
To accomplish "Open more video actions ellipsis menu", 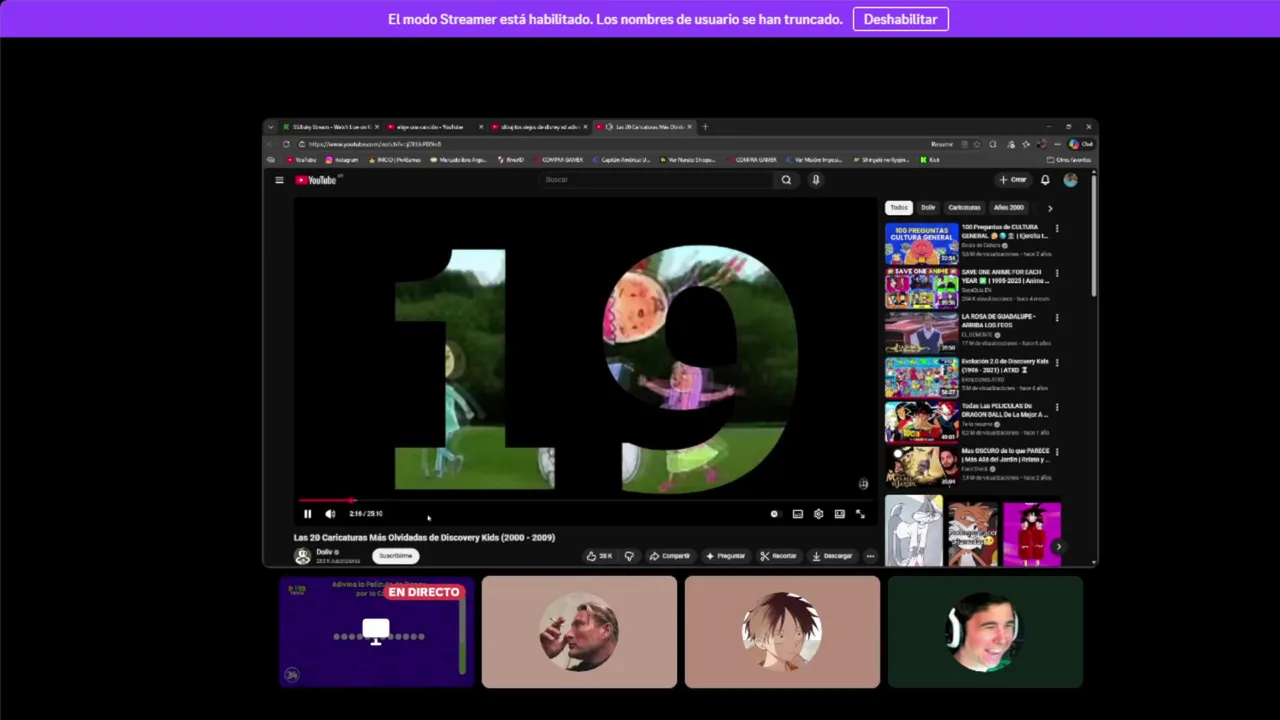I will point(870,556).
